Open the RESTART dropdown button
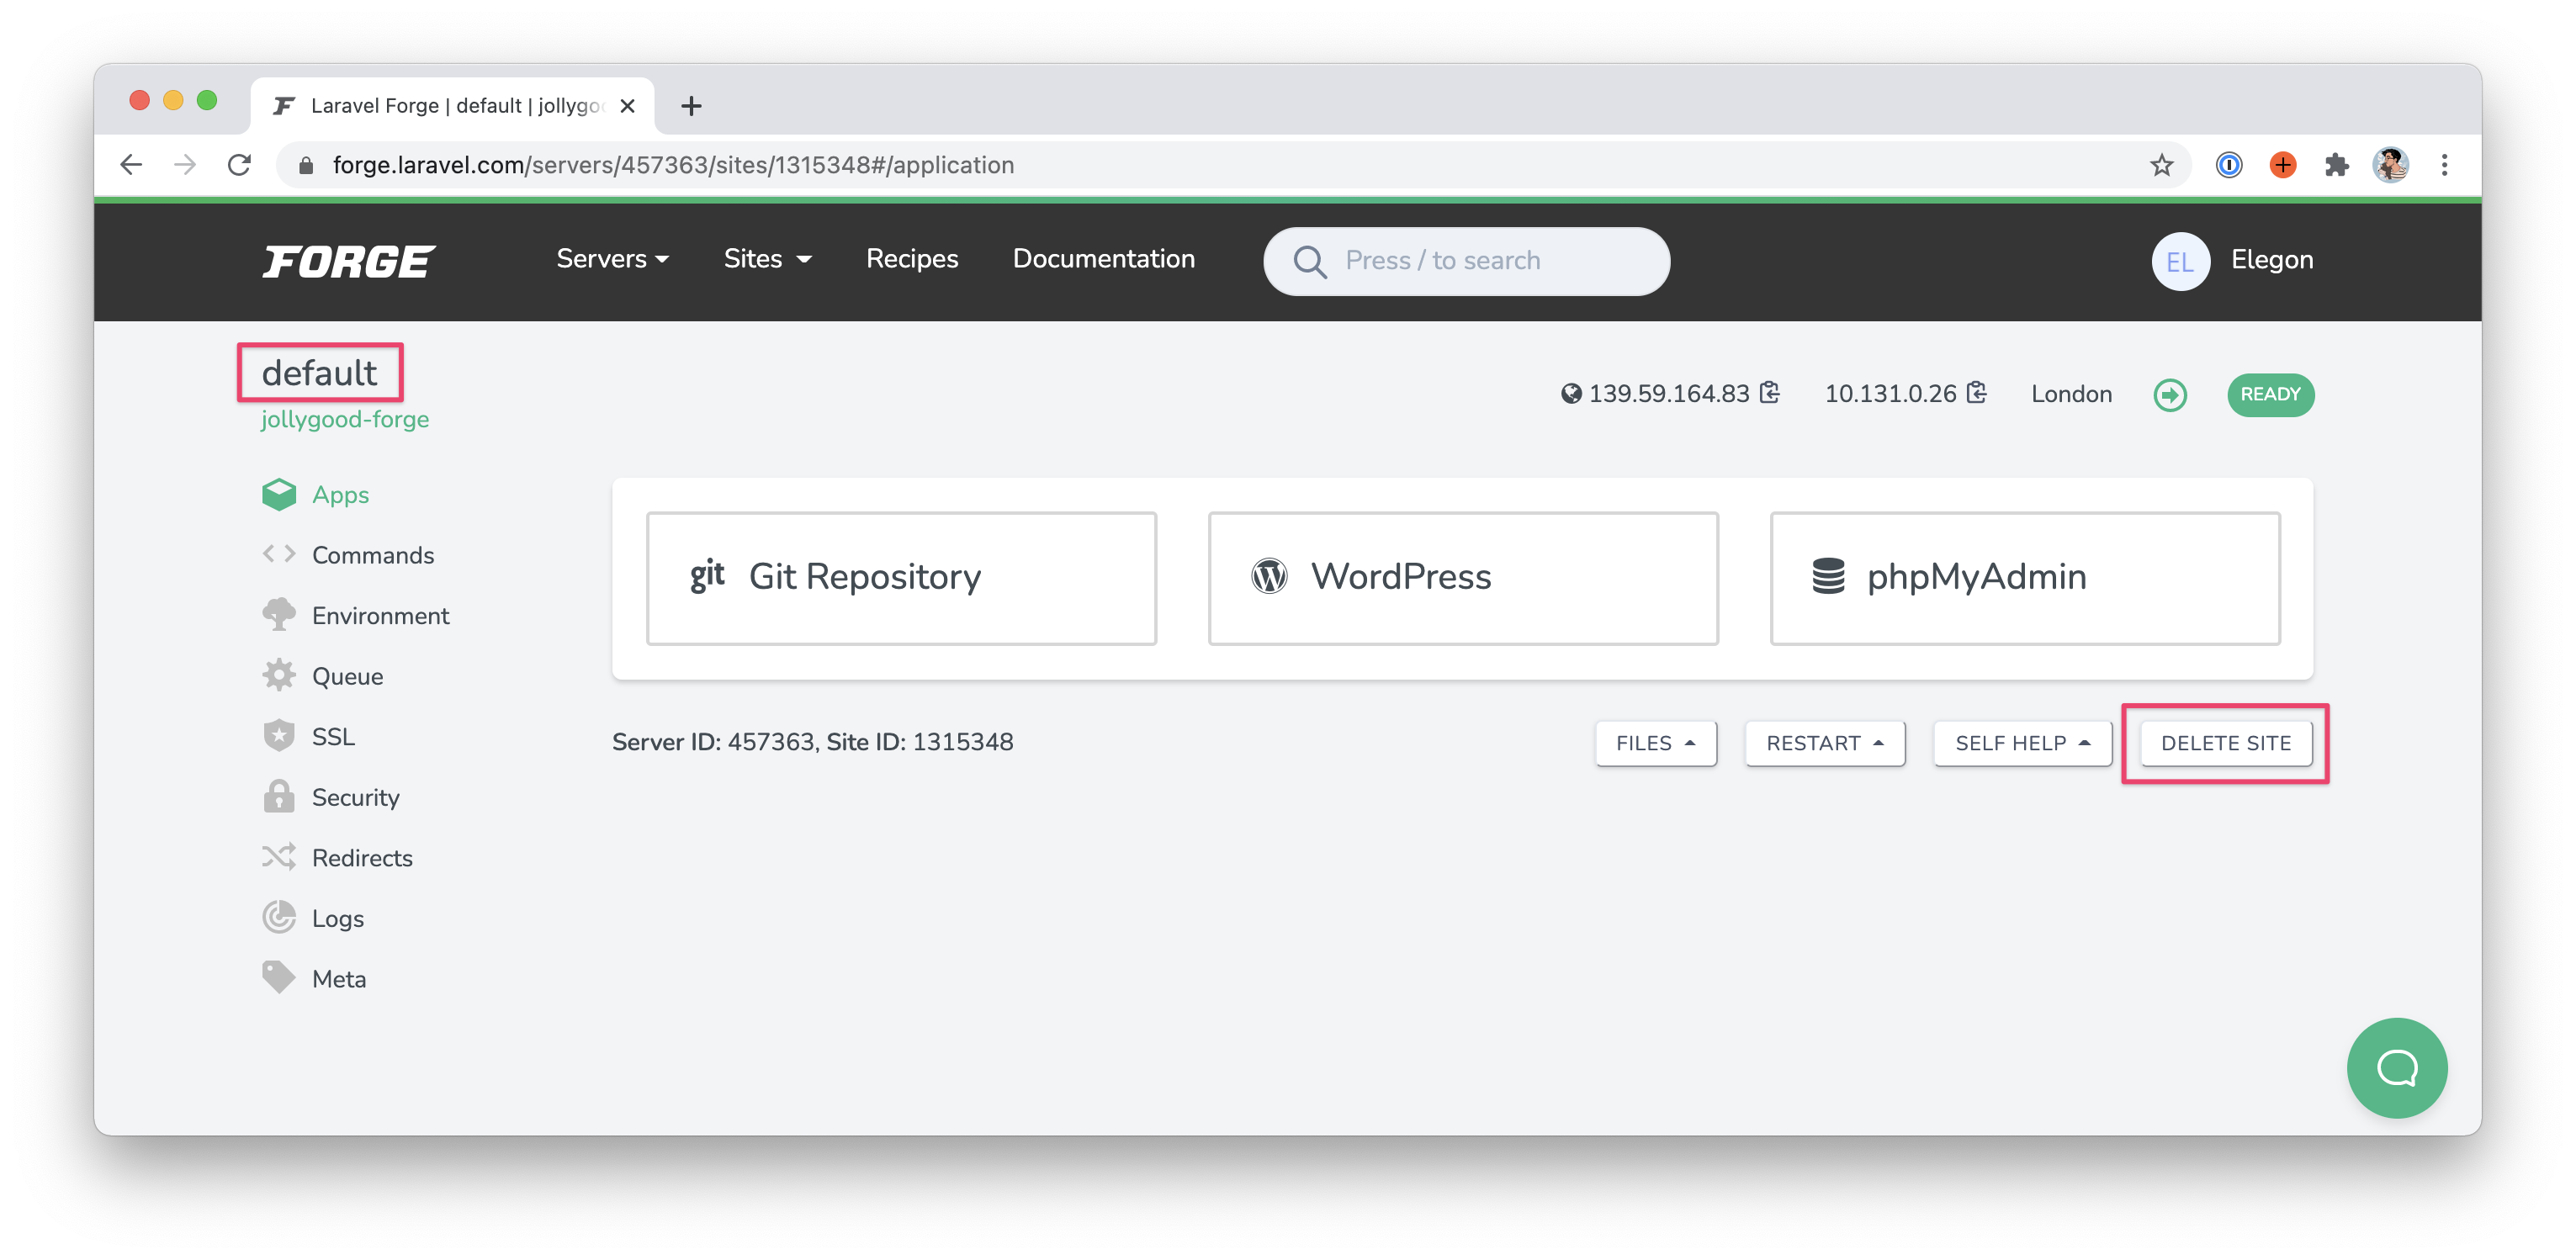 (1825, 743)
